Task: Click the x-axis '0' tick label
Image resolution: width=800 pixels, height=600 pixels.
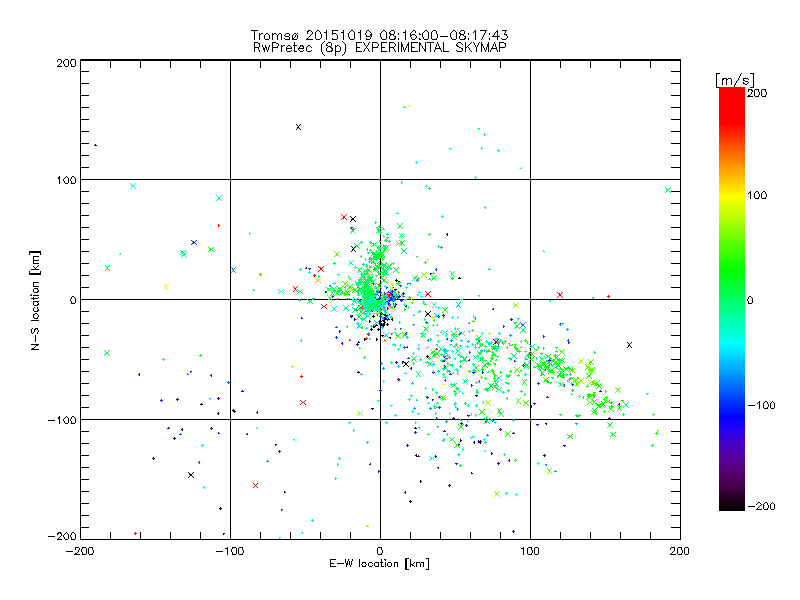Action: tap(380, 551)
